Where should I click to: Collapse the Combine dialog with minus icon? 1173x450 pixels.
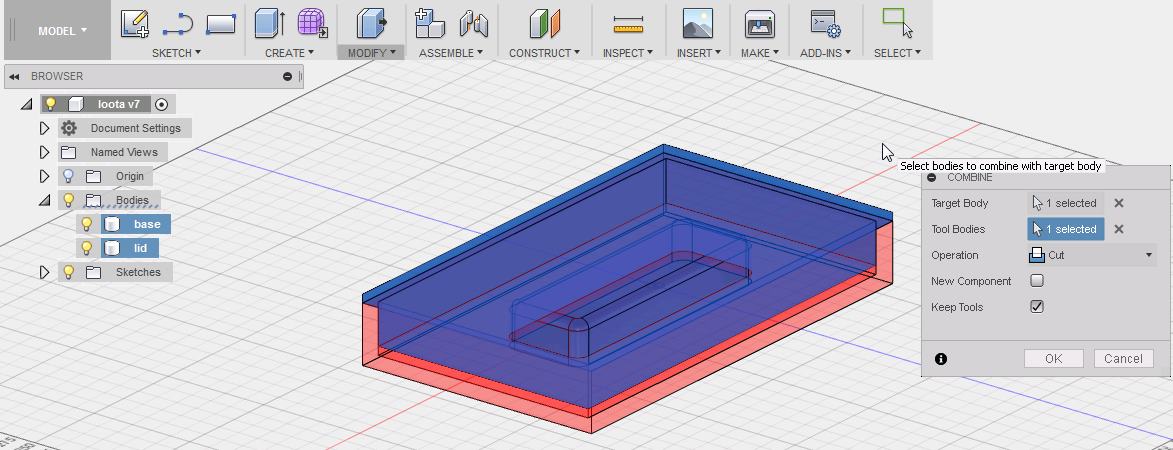932,178
